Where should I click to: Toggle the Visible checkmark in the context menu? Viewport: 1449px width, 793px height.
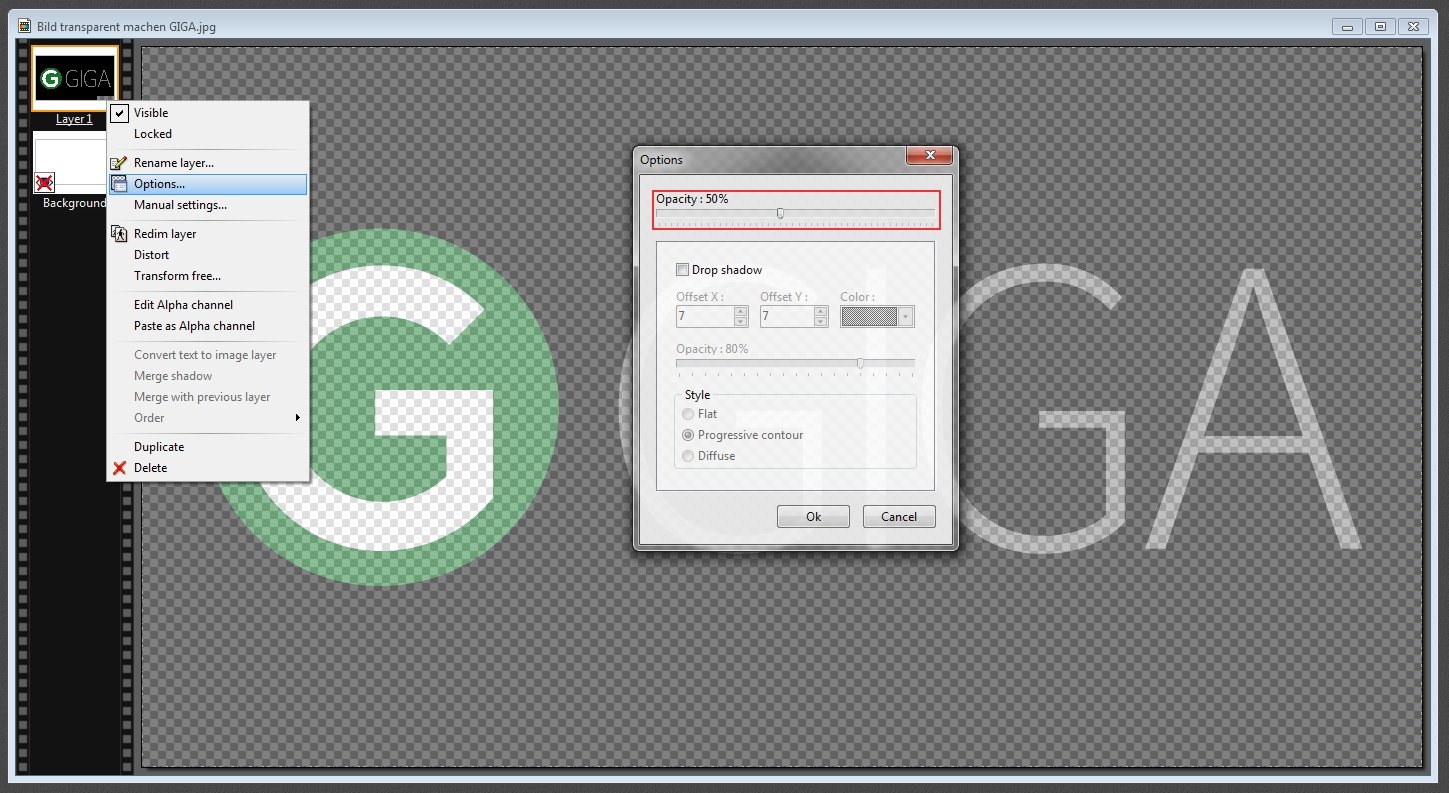point(119,113)
